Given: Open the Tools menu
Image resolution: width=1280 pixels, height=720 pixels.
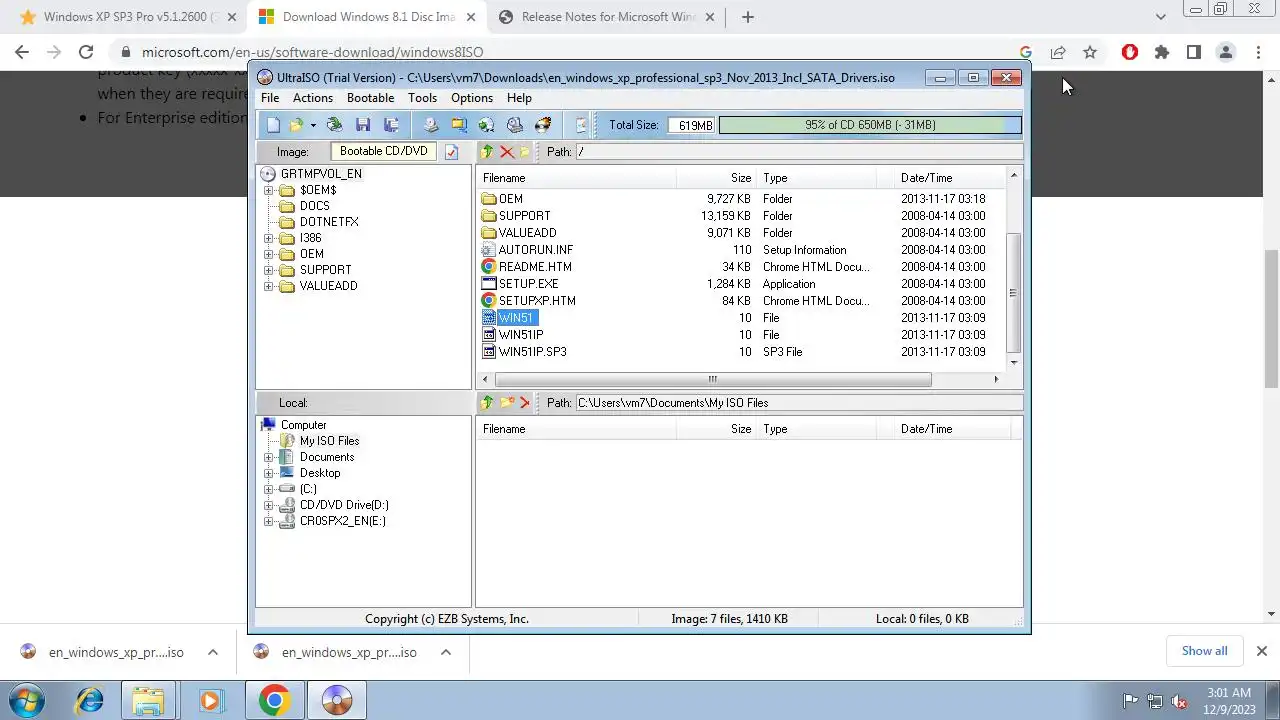Looking at the screenshot, I should click(x=422, y=98).
